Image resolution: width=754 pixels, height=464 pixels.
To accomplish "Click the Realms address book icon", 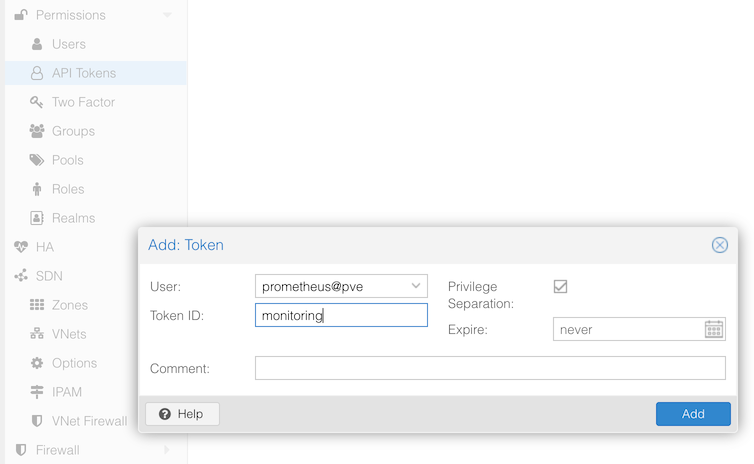I will coord(37,218).
